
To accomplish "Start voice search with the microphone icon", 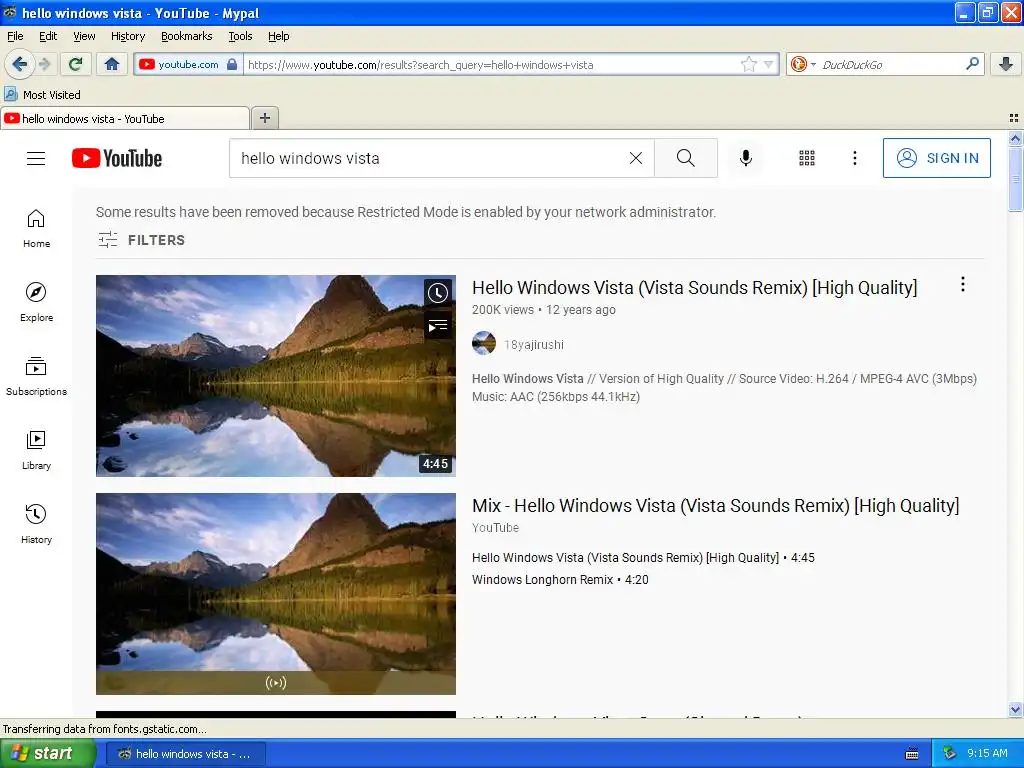I will tap(746, 158).
